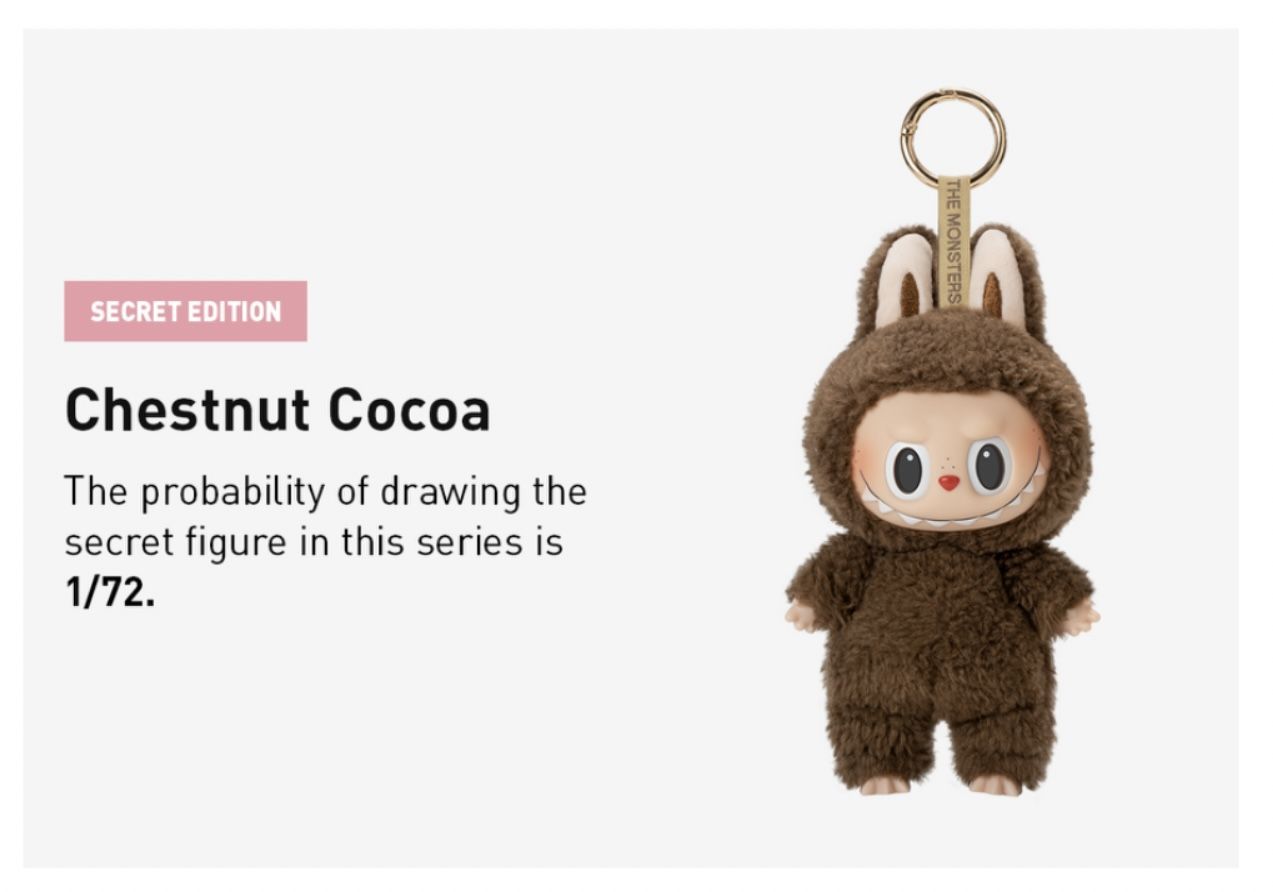Image resolution: width=1273 pixels, height=892 pixels.
Task: Click the doll's left foot
Action: (x=885, y=785)
